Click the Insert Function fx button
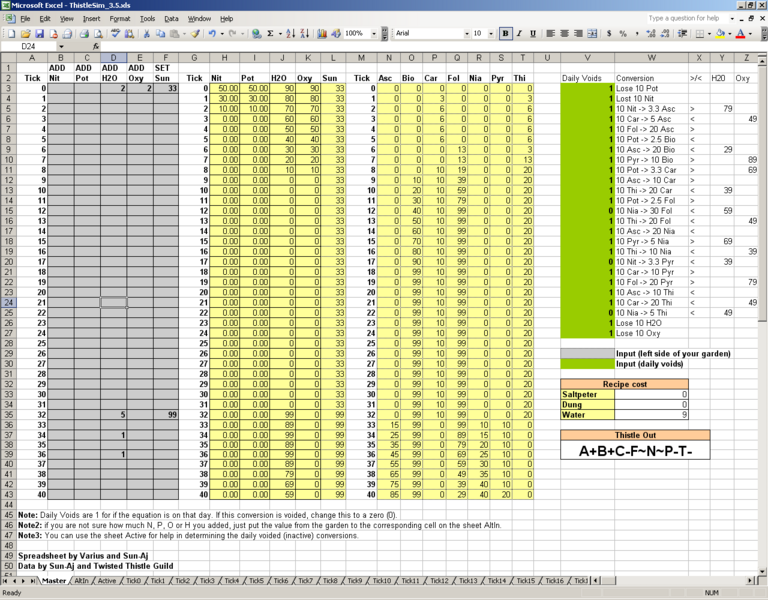 coord(96,46)
